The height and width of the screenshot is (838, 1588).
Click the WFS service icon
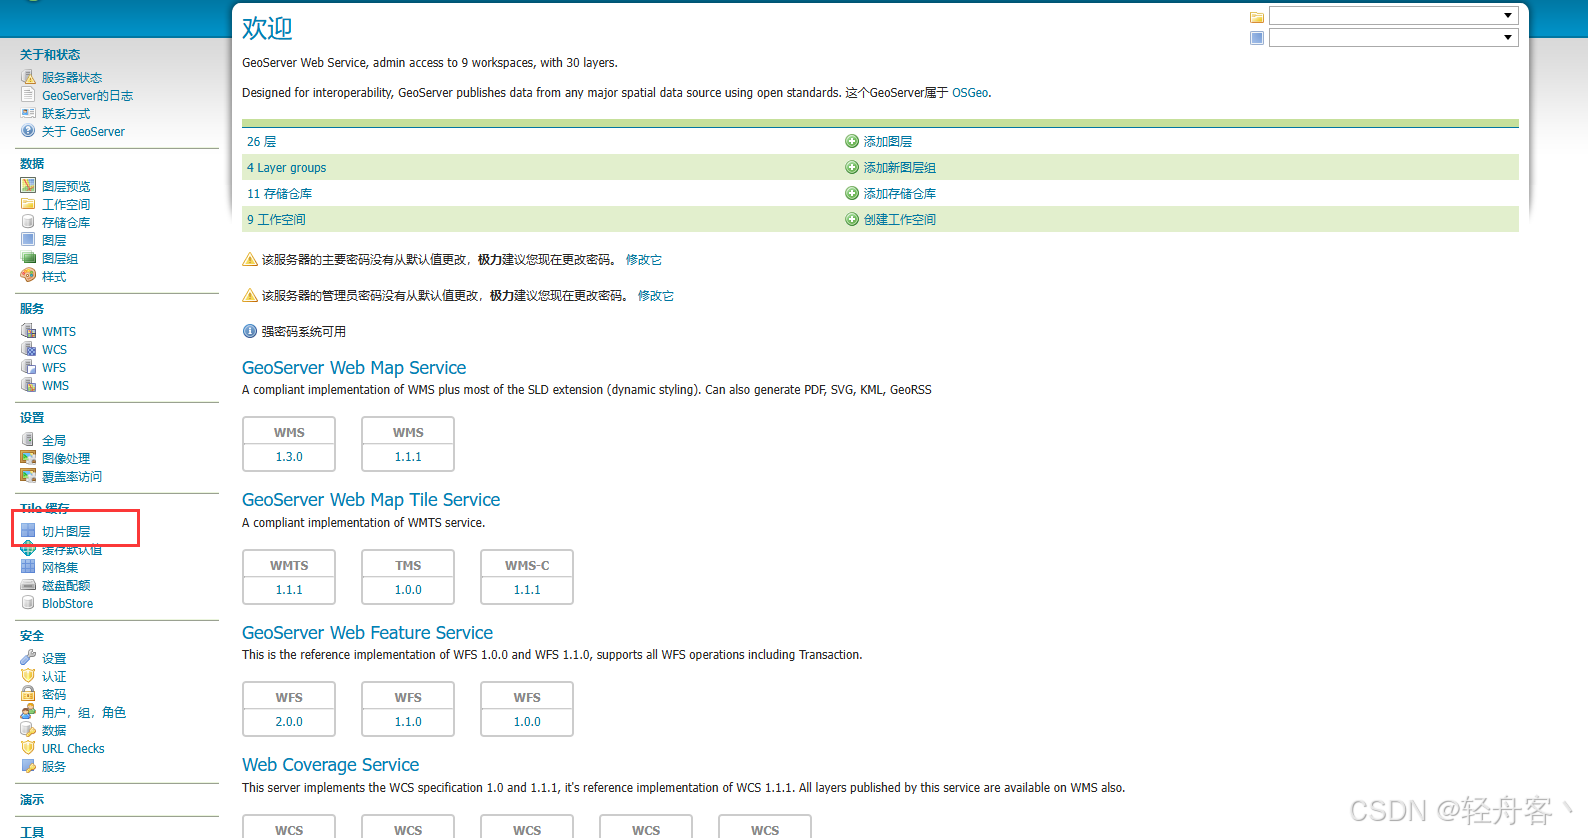tap(28, 367)
